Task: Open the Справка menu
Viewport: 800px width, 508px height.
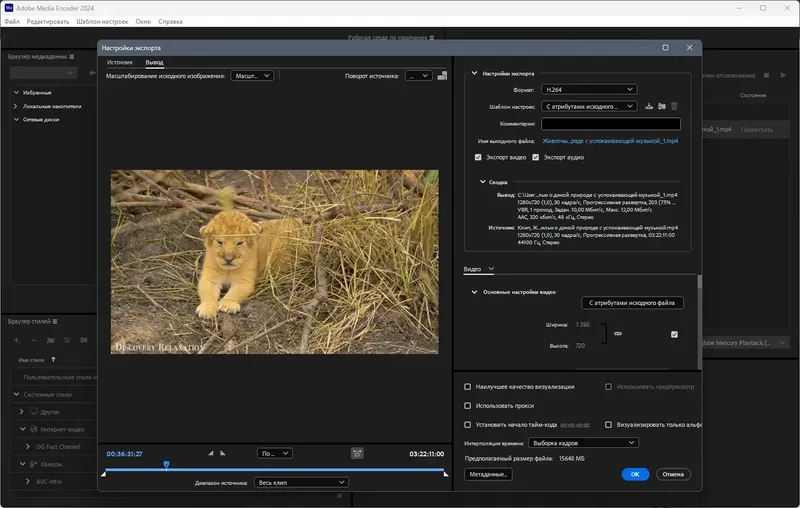Action: tap(171, 21)
